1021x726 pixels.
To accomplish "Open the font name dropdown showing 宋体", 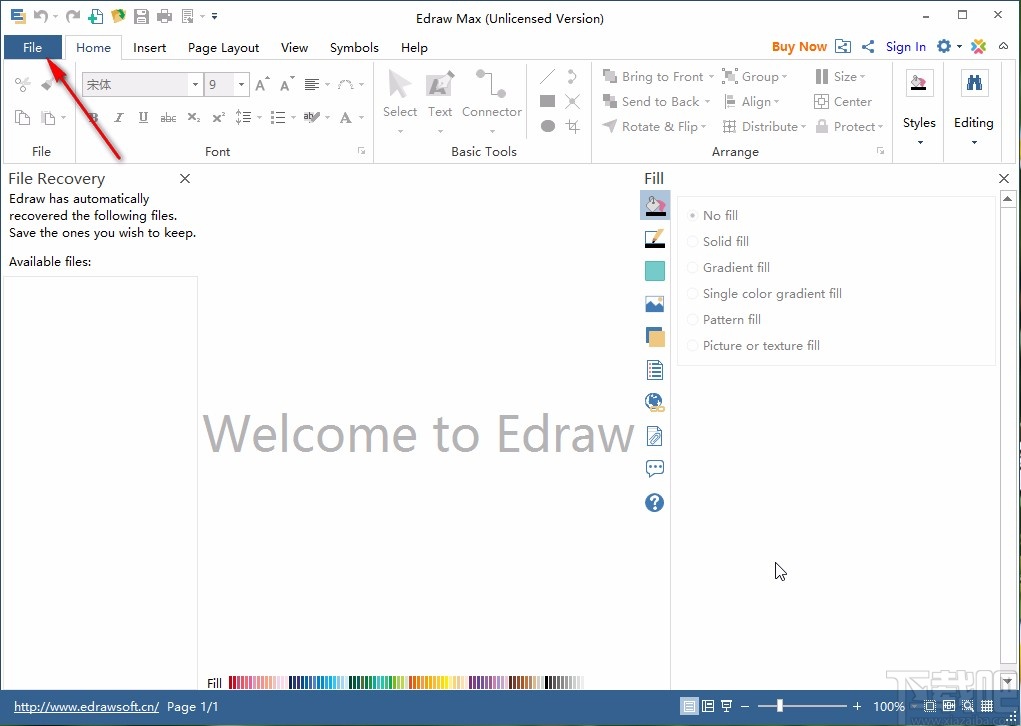I will coord(195,85).
